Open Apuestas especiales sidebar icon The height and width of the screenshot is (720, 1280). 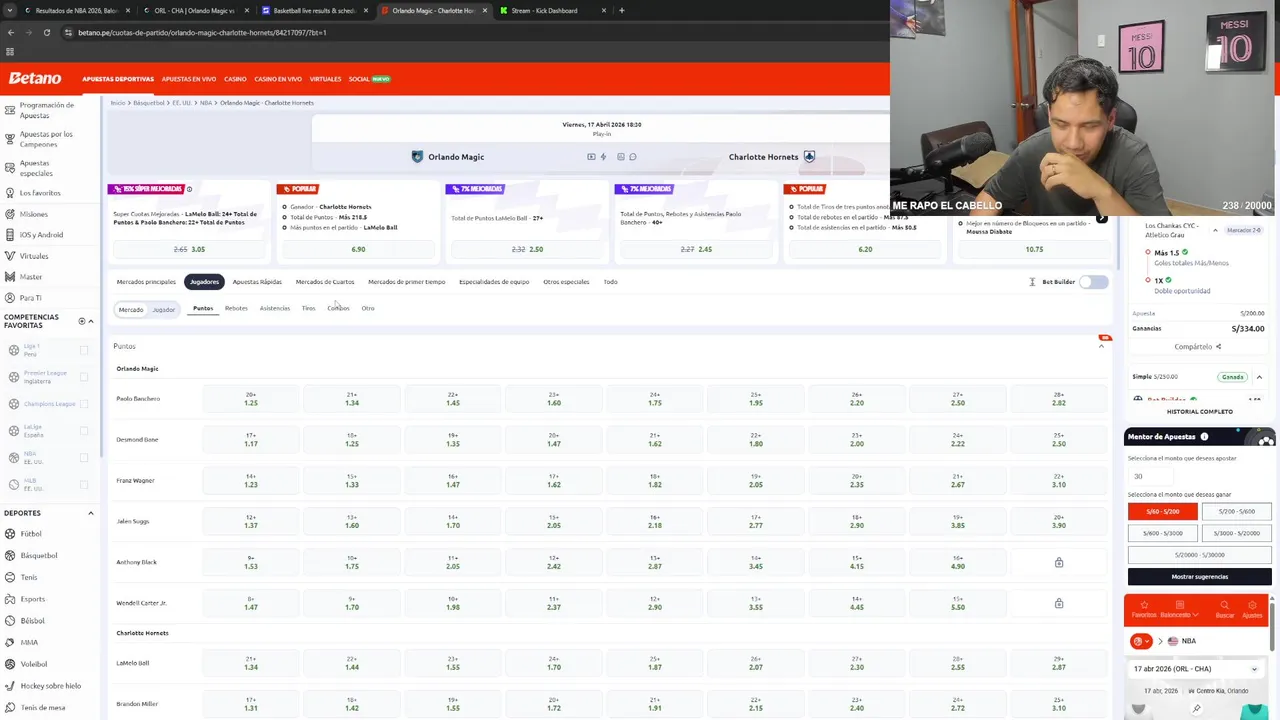tap(9, 168)
